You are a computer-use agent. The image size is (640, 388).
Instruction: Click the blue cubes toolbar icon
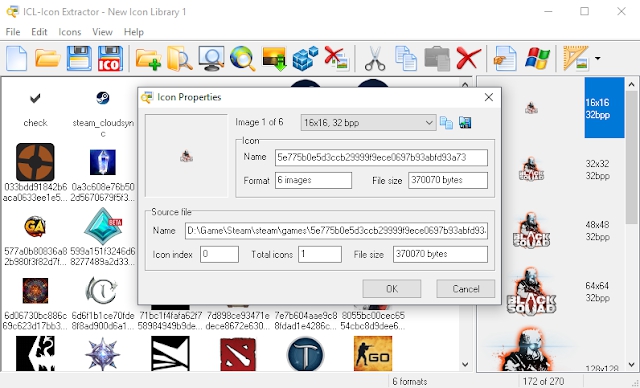click(305, 59)
